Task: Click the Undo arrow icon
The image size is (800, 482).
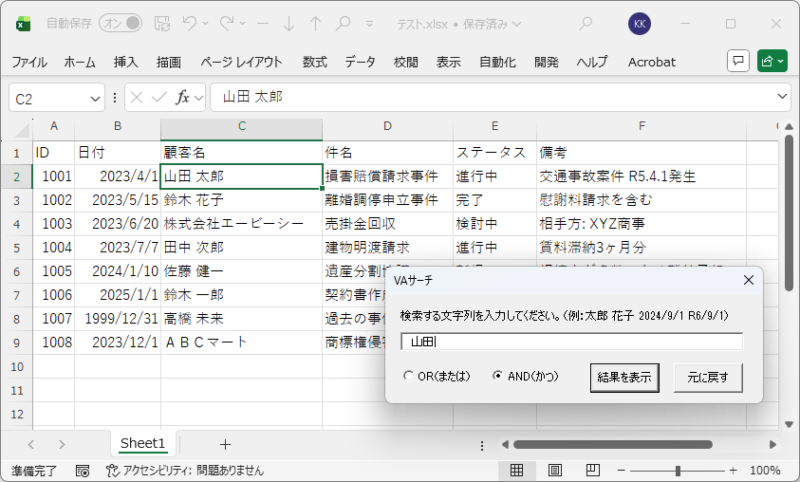Action: [x=190, y=23]
